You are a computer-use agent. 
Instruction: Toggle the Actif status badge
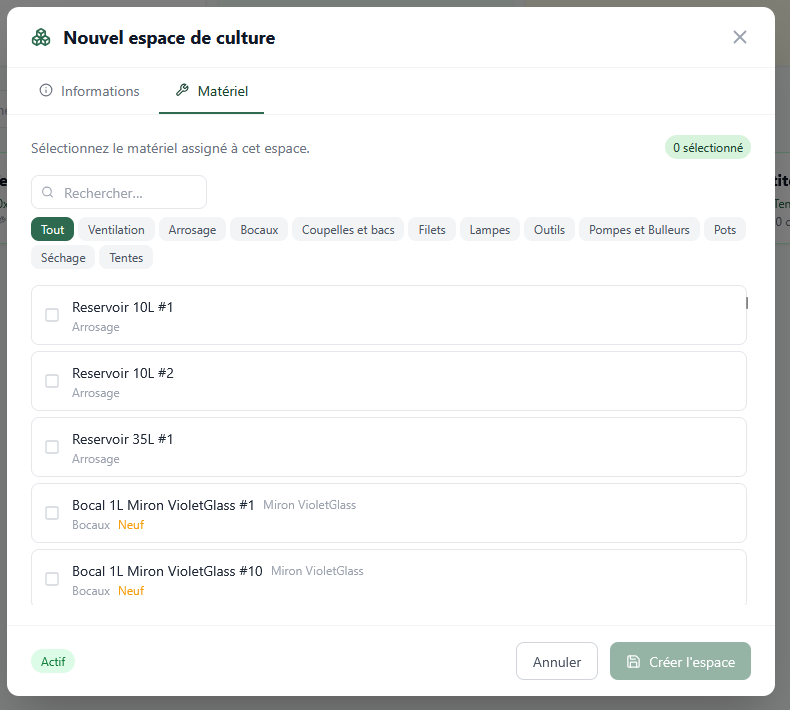pyautogui.click(x=53, y=661)
